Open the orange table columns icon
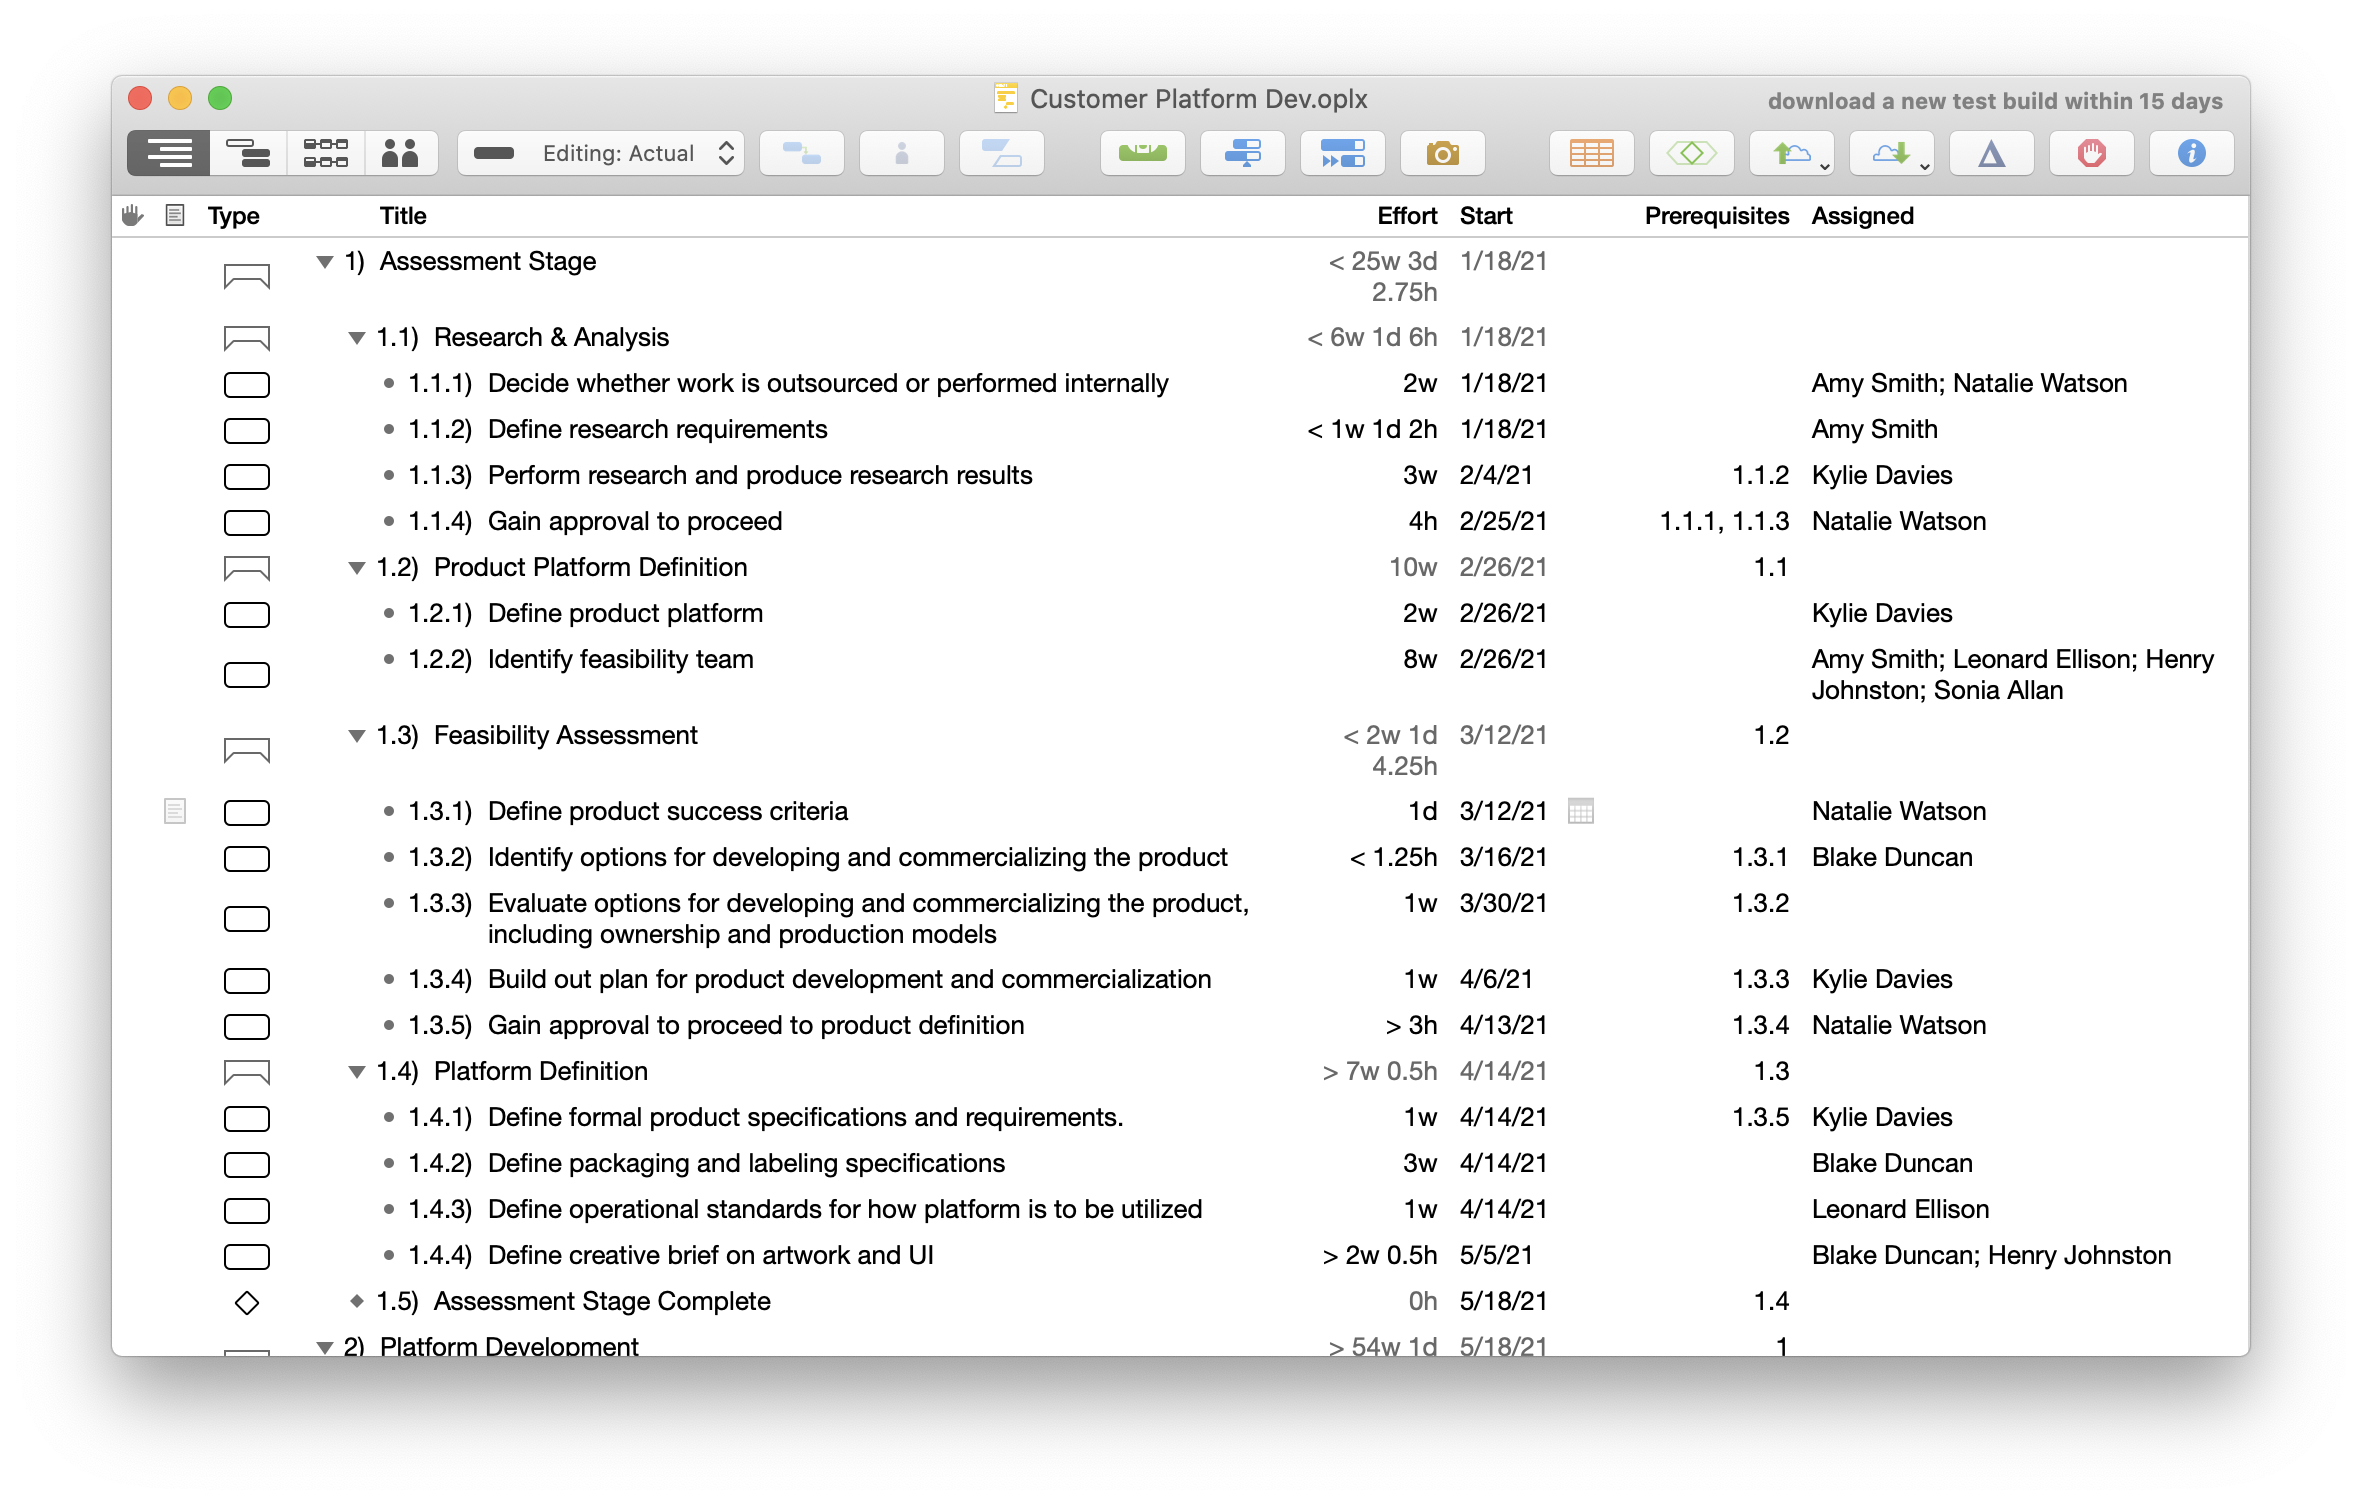This screenshot has height=1504, width=2362. click(1592, 153)
